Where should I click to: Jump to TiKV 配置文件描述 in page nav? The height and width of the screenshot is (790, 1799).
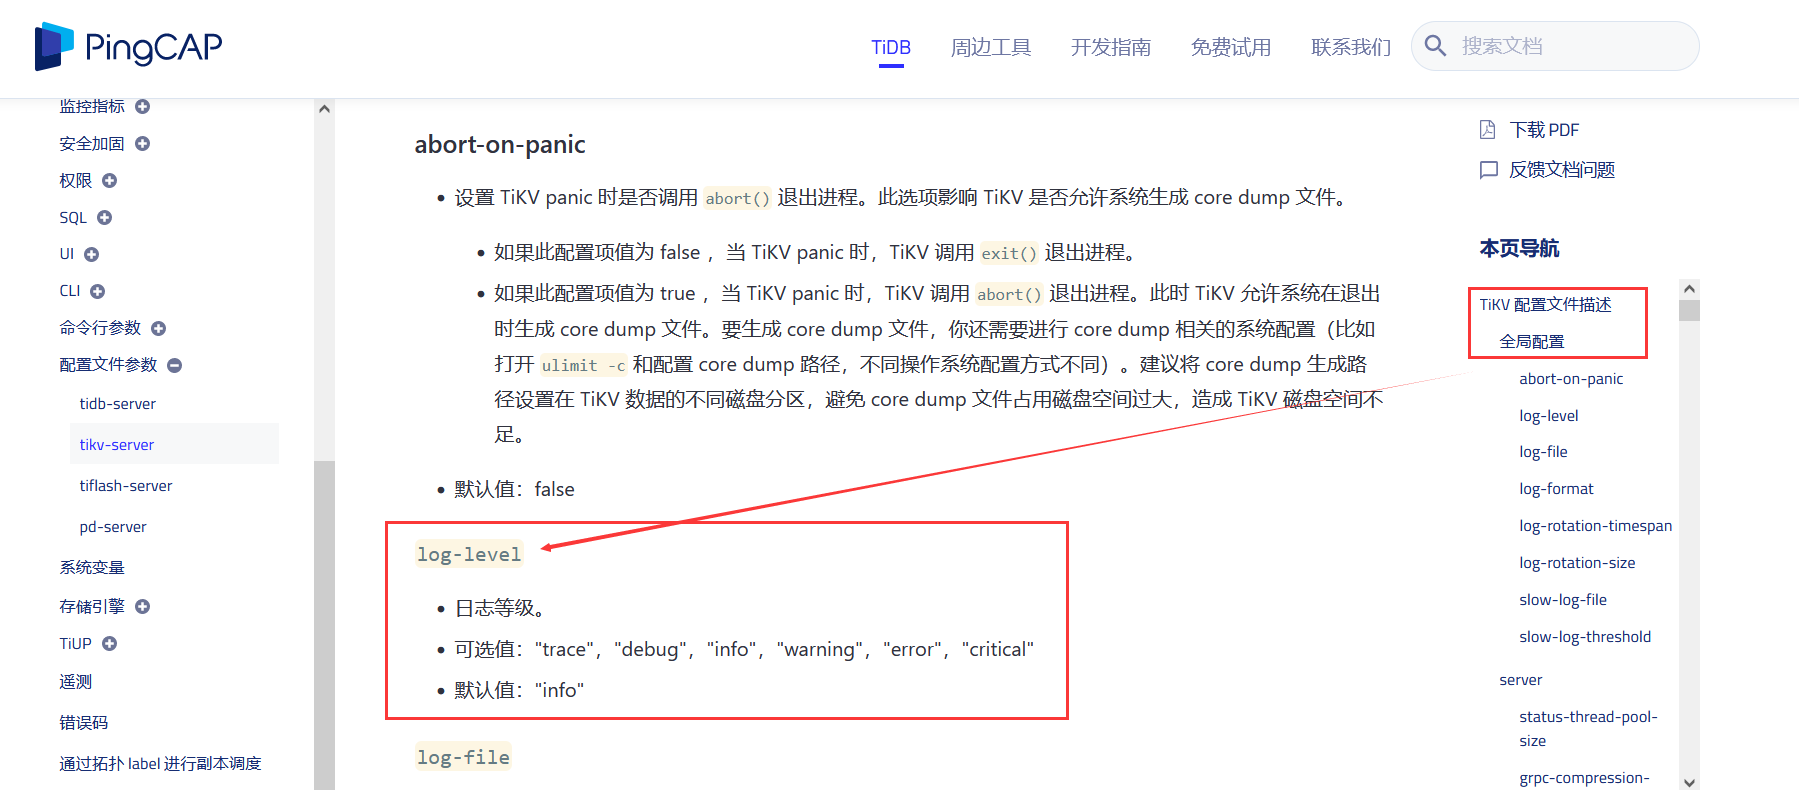click(x=1545, y=305)
